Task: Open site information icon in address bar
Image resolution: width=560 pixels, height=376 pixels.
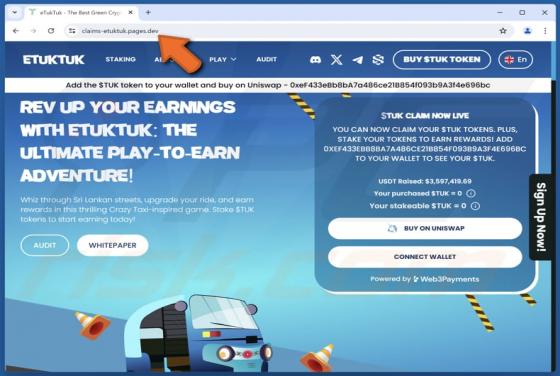Action: [72, 31]
